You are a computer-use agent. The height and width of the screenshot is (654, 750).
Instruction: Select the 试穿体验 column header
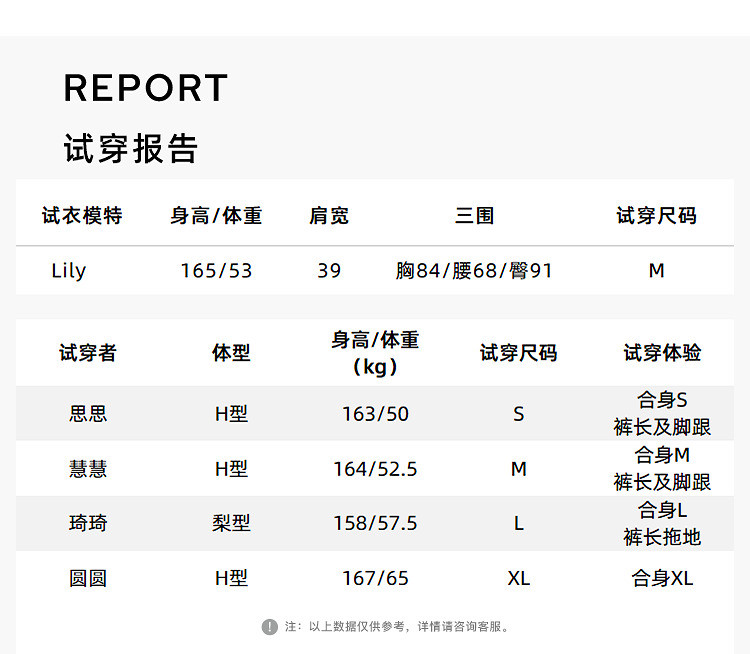(x=662, y=353)
